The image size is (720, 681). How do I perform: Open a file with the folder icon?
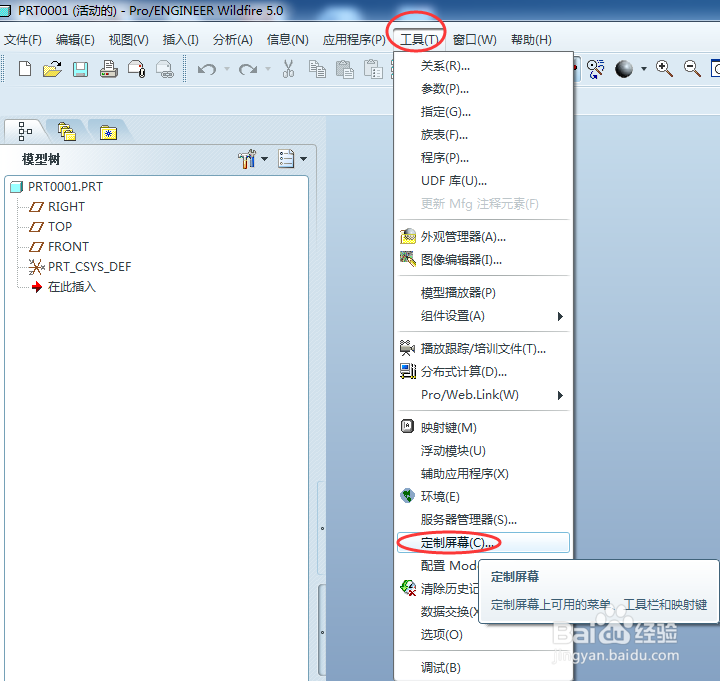point(52,69)
